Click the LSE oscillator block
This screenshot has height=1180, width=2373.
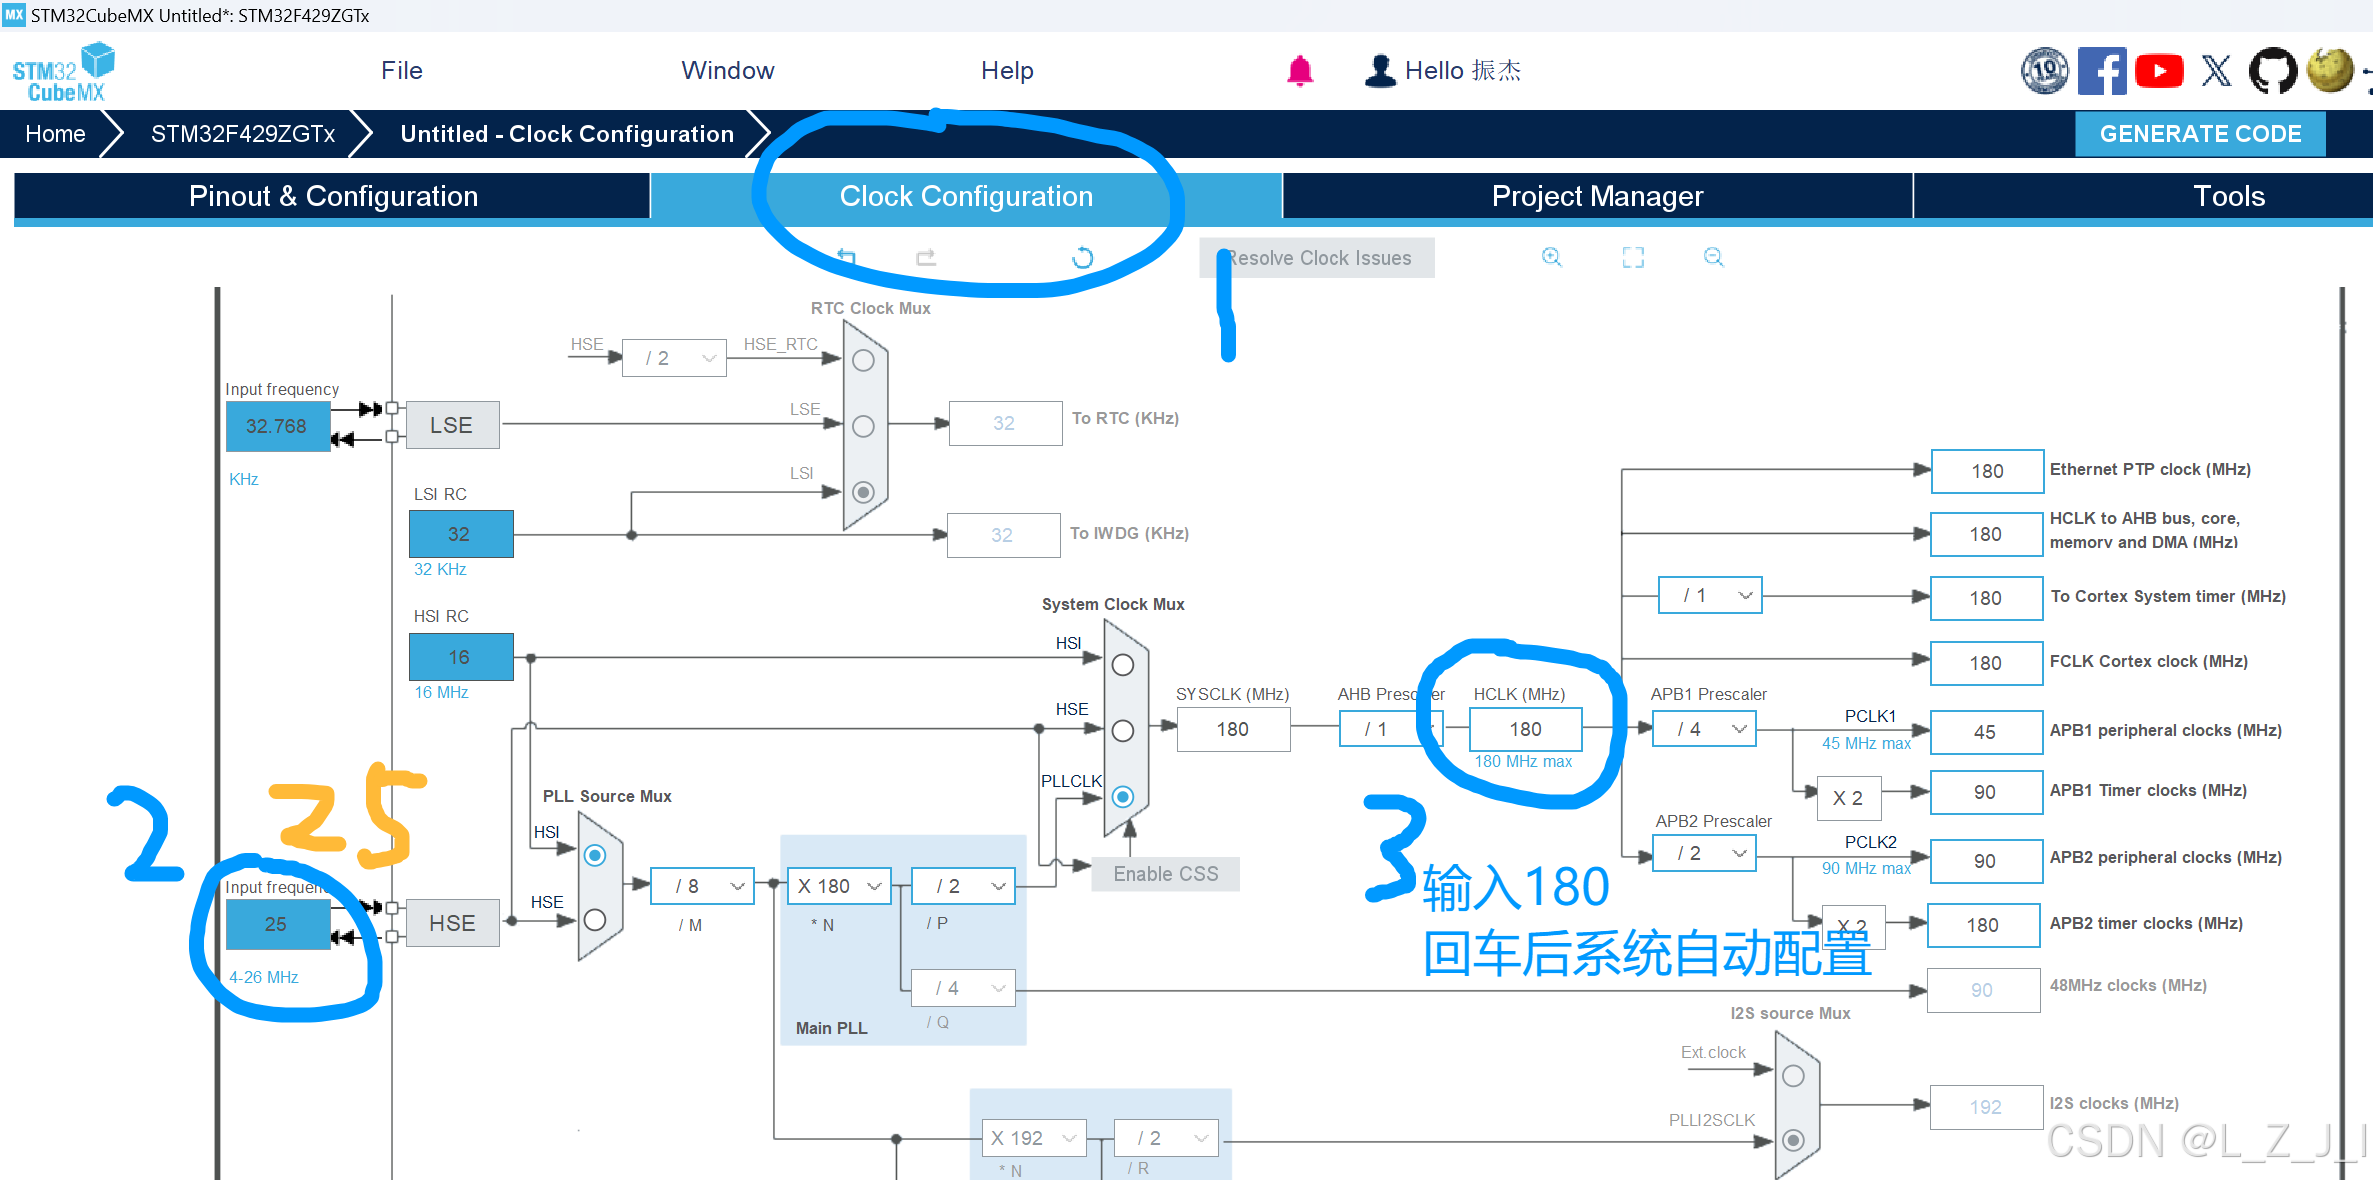452,425
